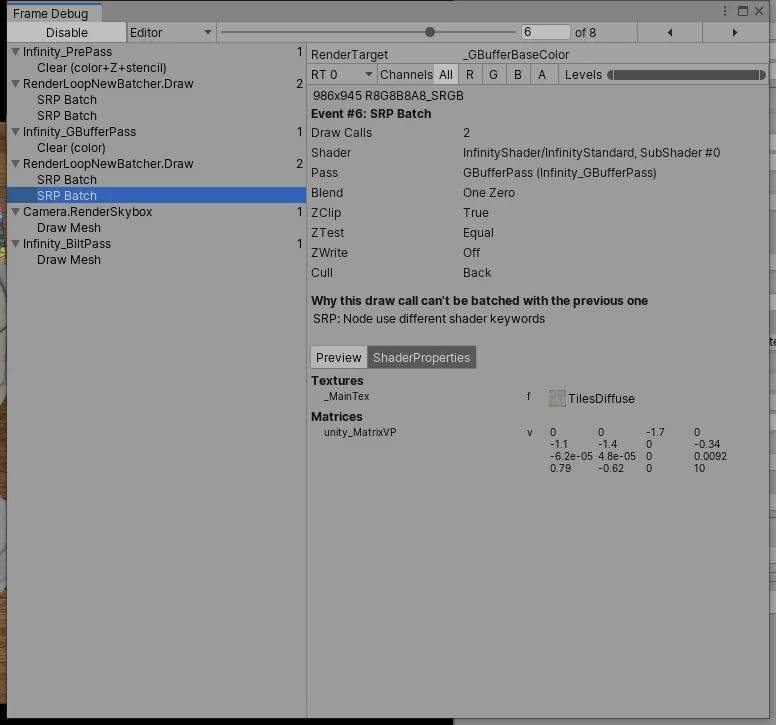Click the Matrices section heading
Viewport: 776px width, 725px height.
point(337,417)
